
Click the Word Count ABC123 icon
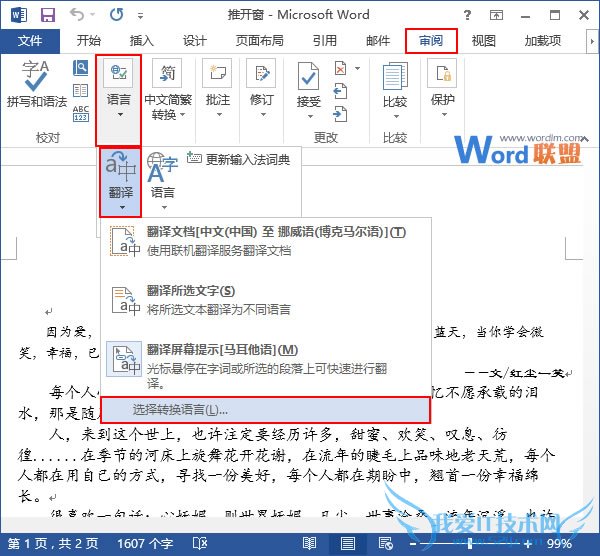click(x=81, y=113)
